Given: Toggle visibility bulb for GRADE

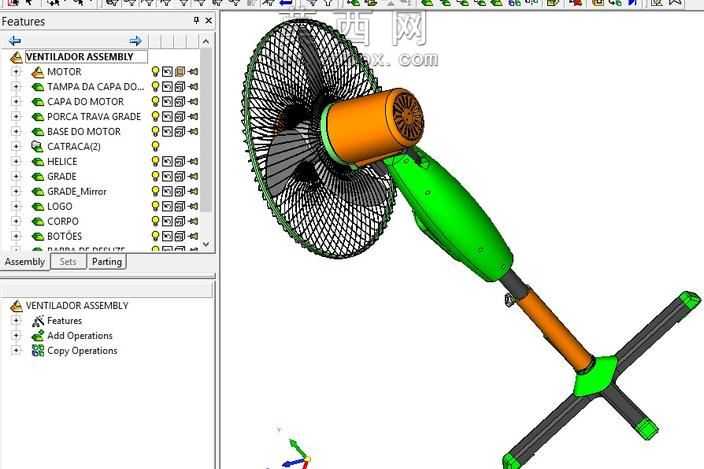Looking at the screenshot, I should [155, 176].
